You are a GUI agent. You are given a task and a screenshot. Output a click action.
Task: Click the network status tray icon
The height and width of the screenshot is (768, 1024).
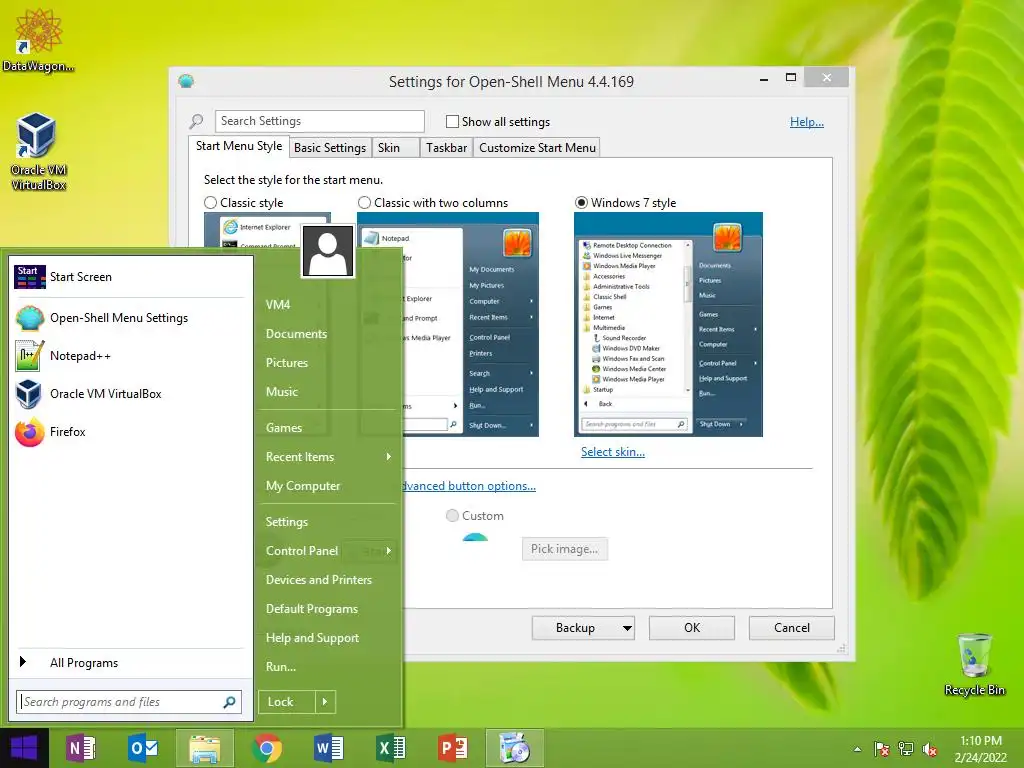[906, 749]
